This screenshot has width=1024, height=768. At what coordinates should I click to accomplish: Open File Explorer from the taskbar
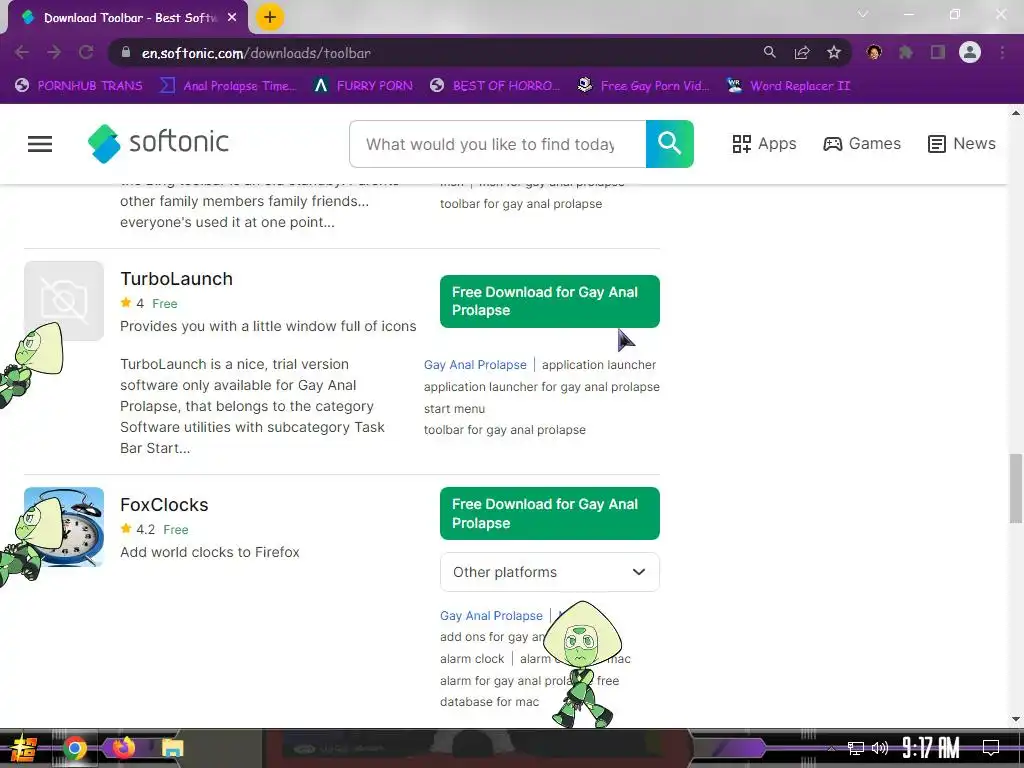tap(172, 748)
